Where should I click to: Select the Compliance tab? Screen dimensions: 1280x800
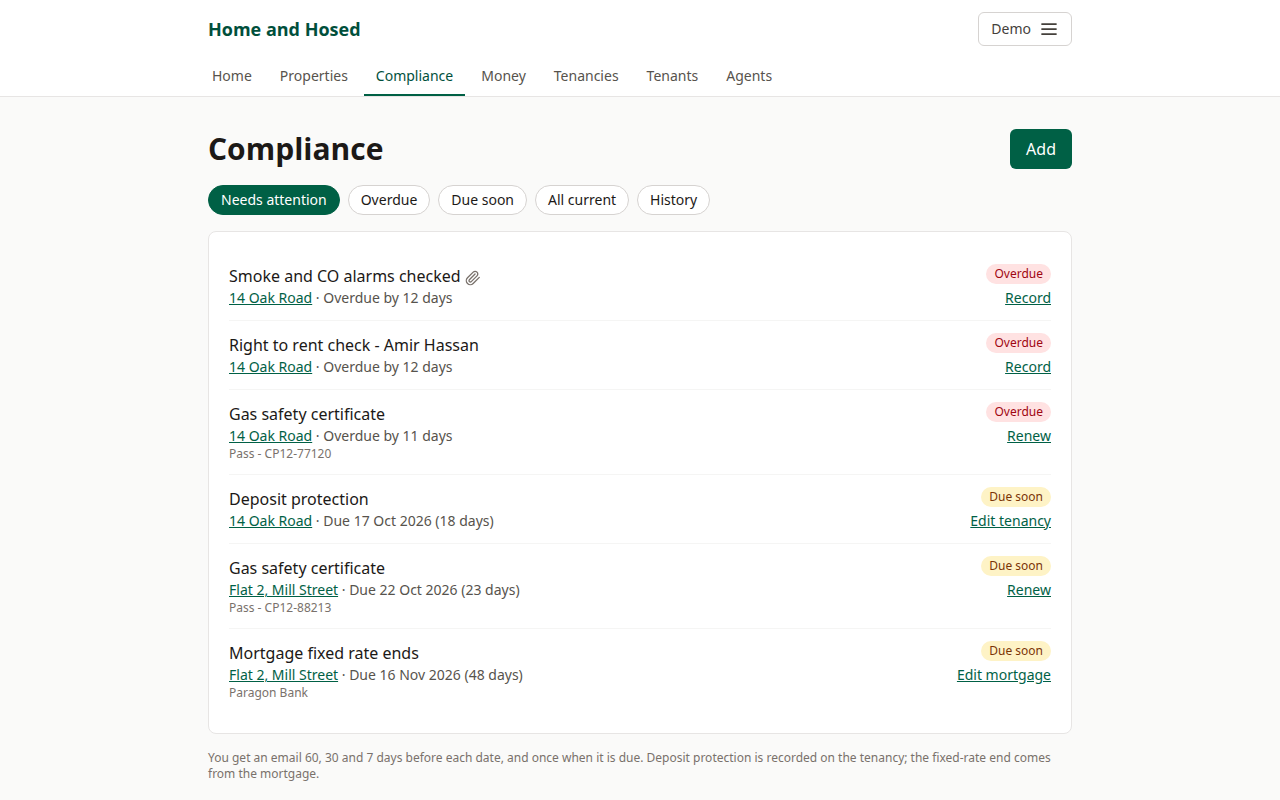(414, 76)
